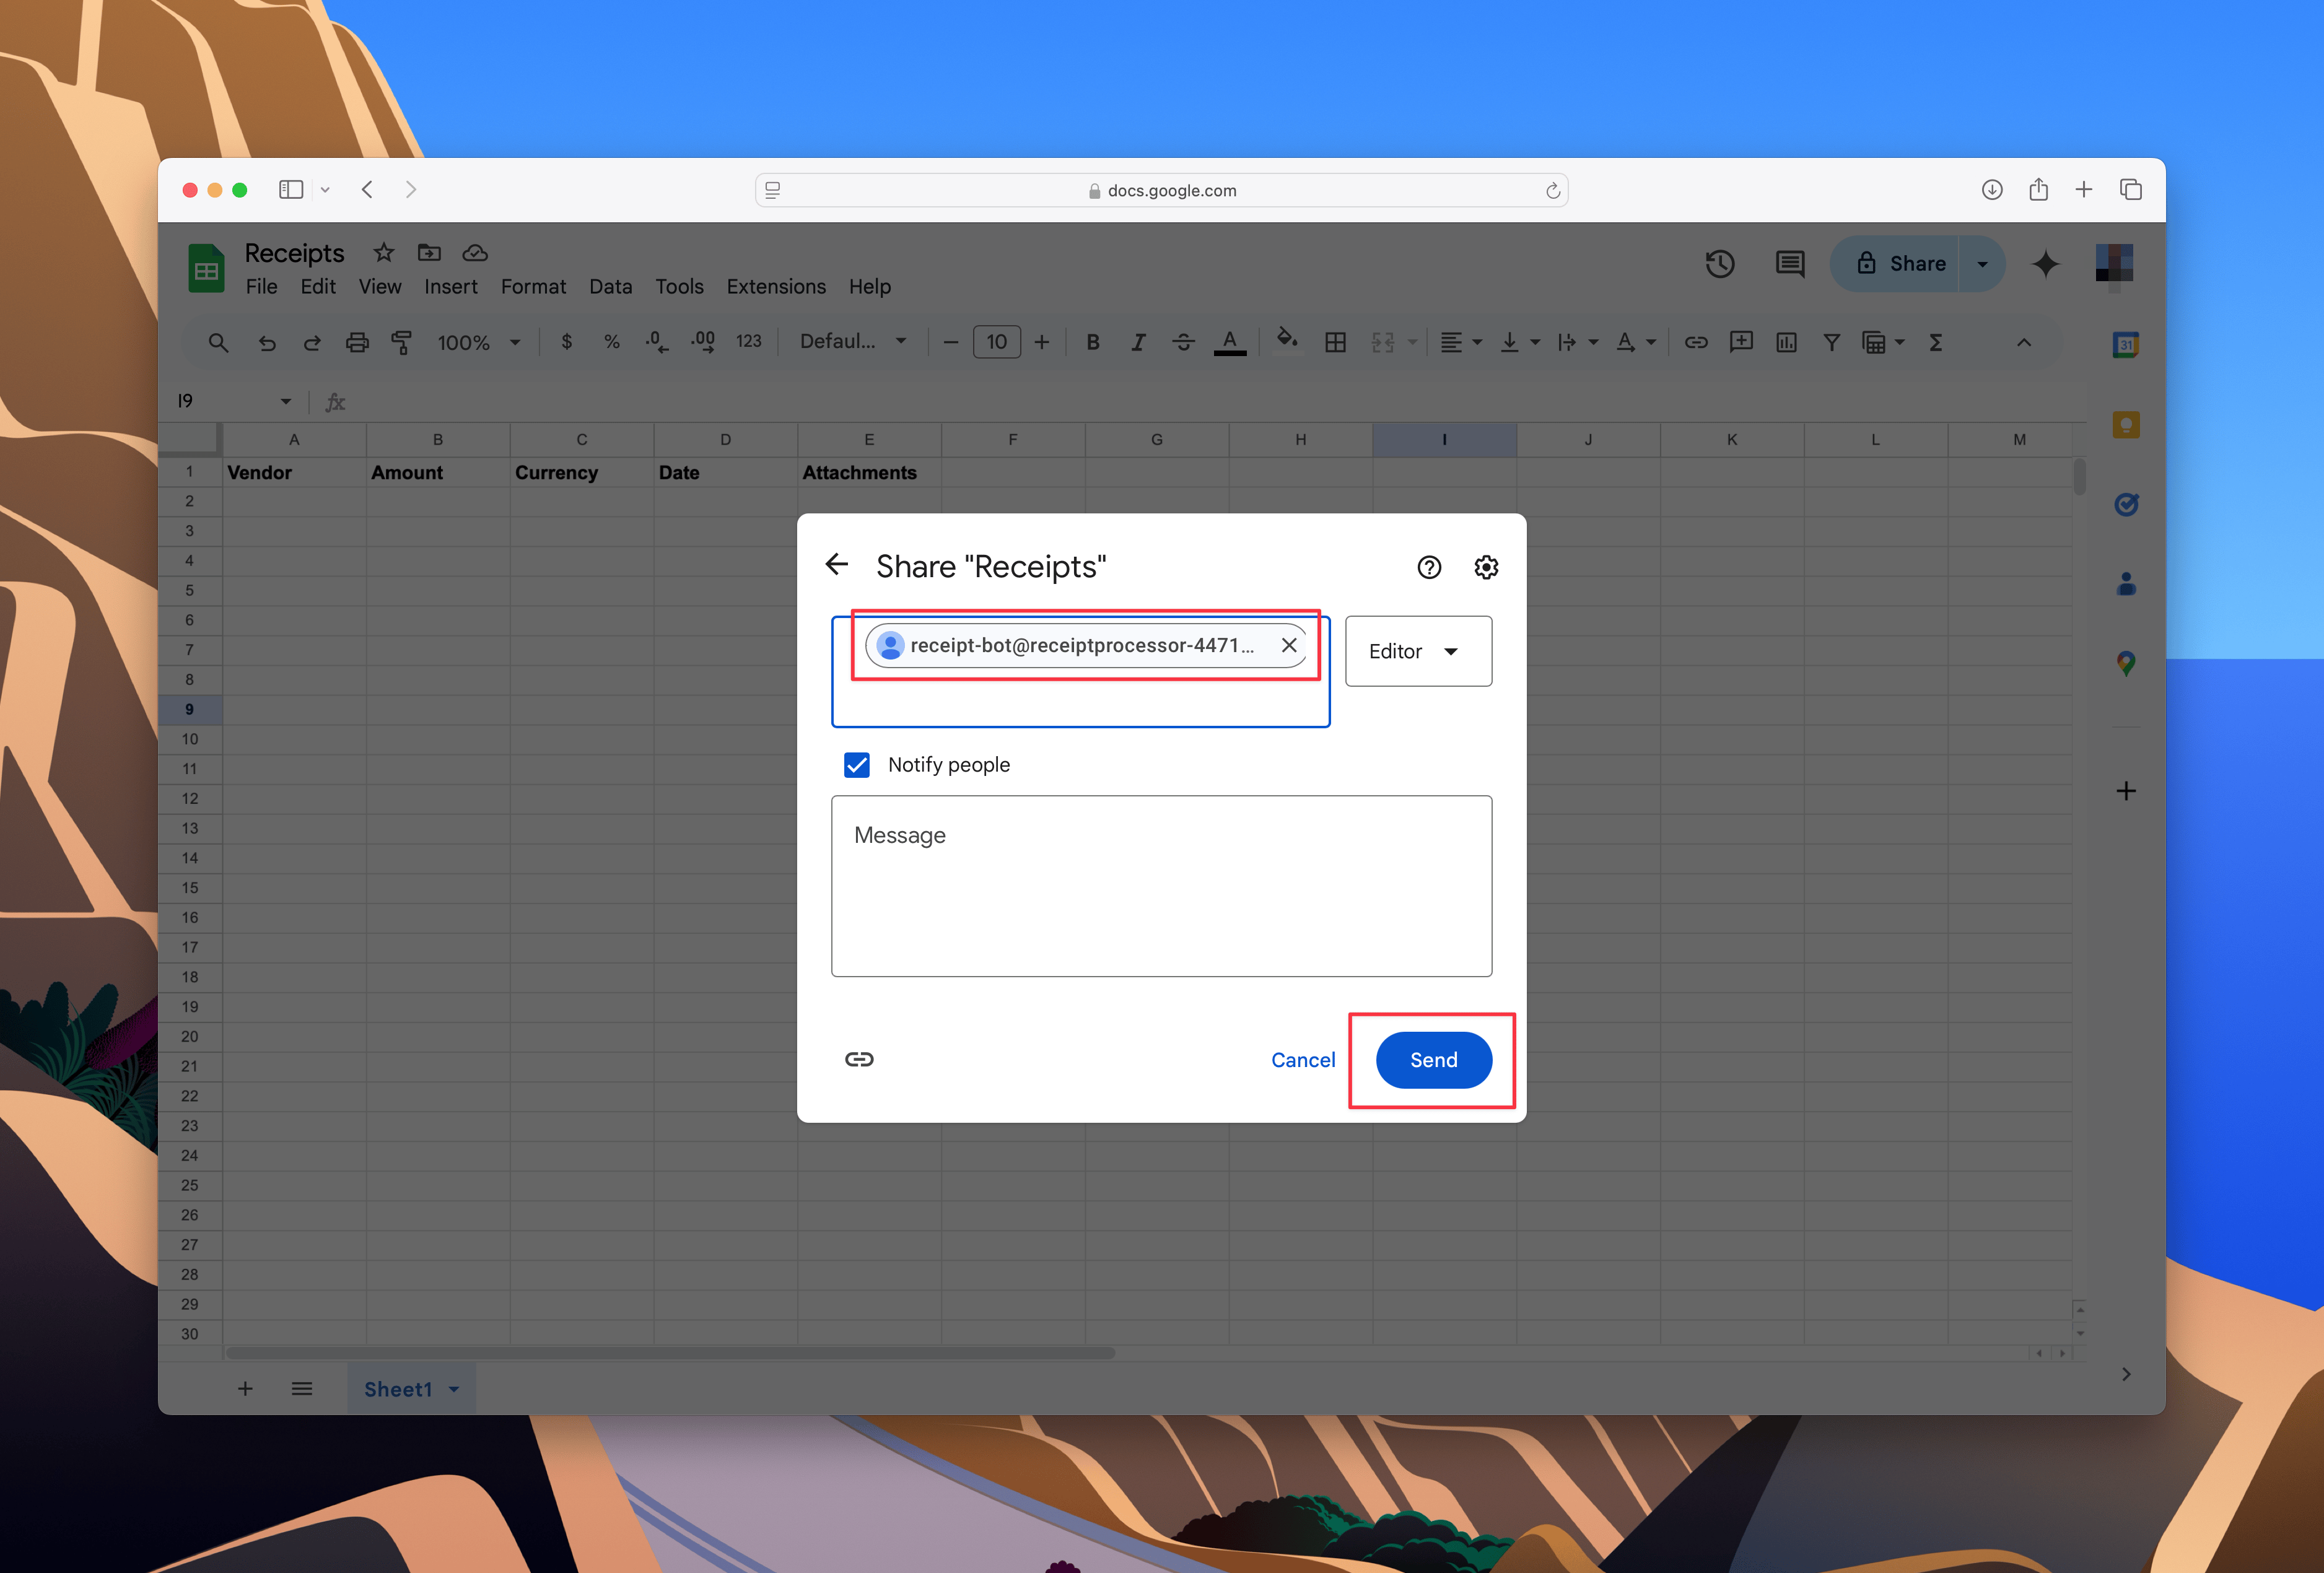Click the print icon
Image resolution: width=2324 pixels, height=1573 pixels.
357,343
